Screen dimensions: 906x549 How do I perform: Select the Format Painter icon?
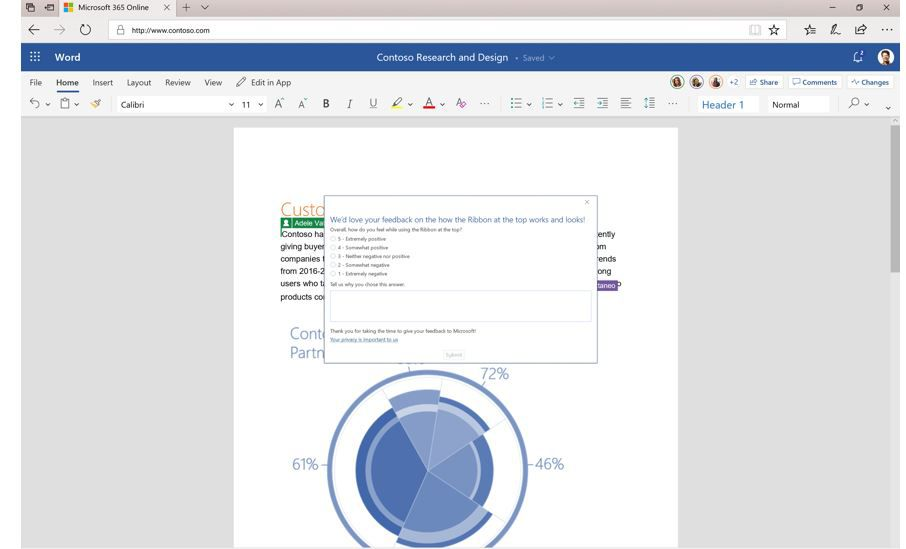coord(96,104)
